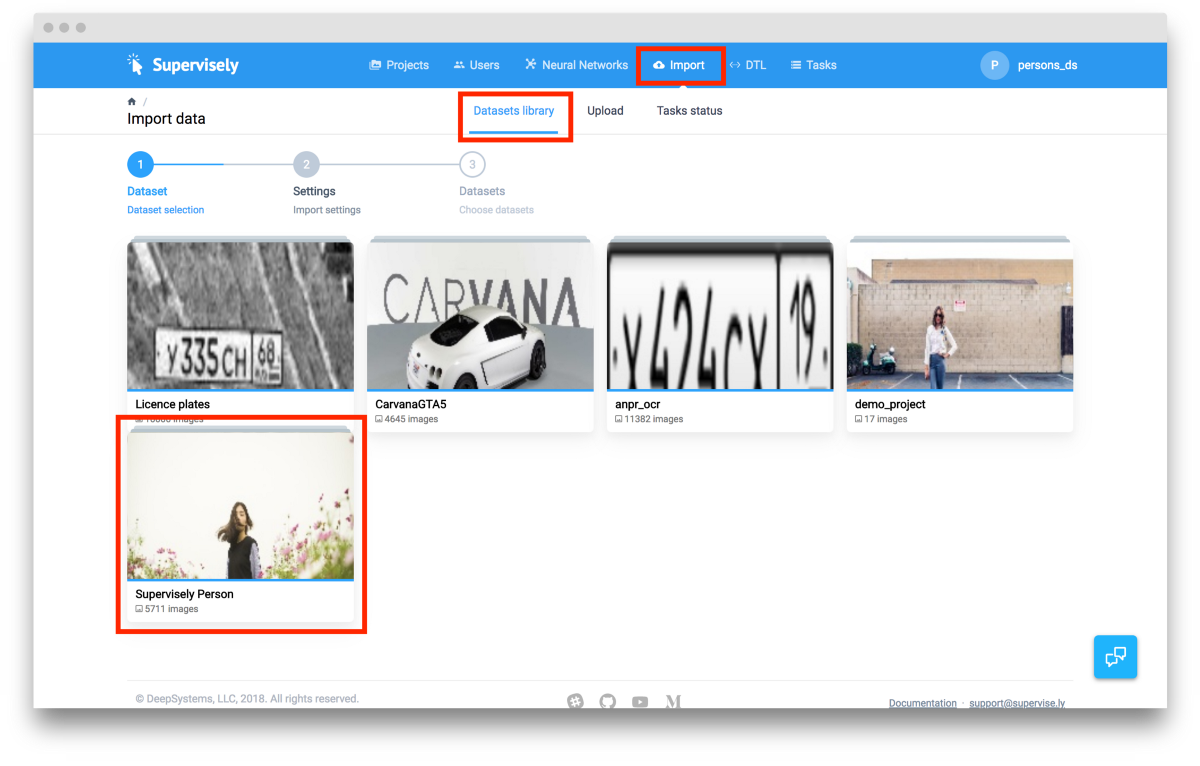The height and width of the screenshot is (766, 1200).
Task: Switch to Datasets library tab
Action: click(514, 111)
